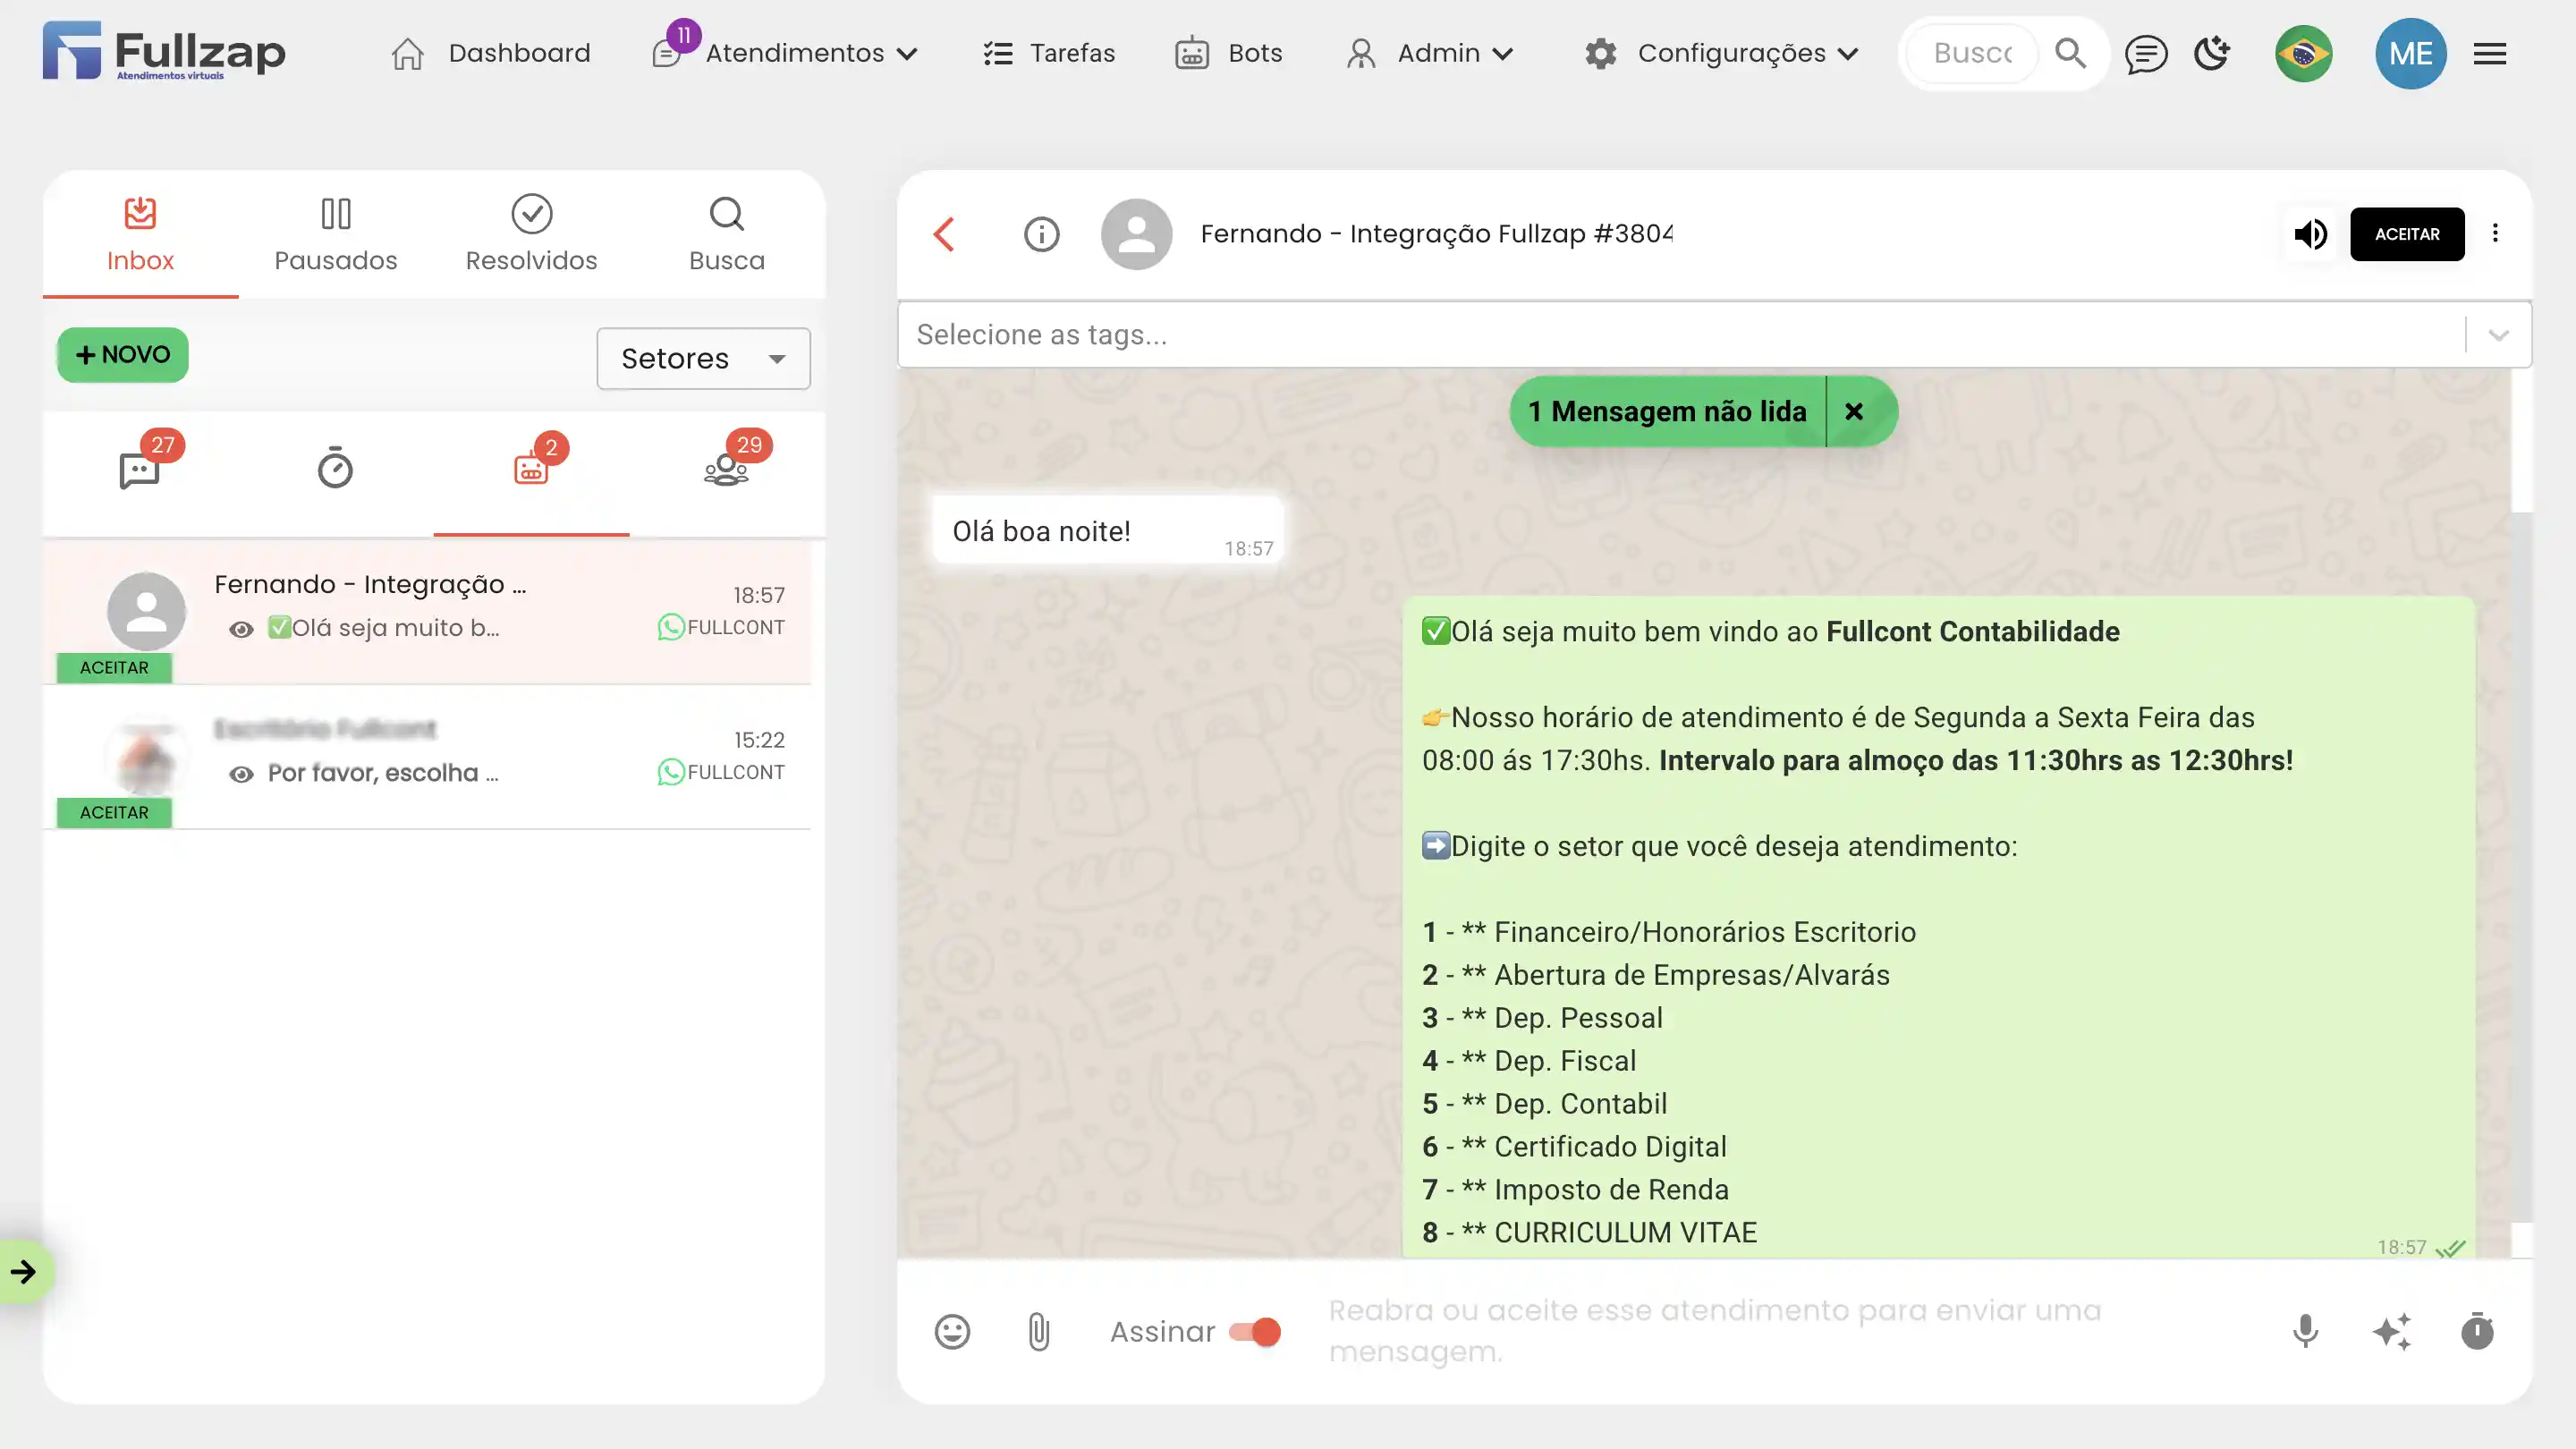Image resolution: width=2576 pixels, height=1449 pixels.
Task: Click the emoji picker icon
Action: (951, 1331)
